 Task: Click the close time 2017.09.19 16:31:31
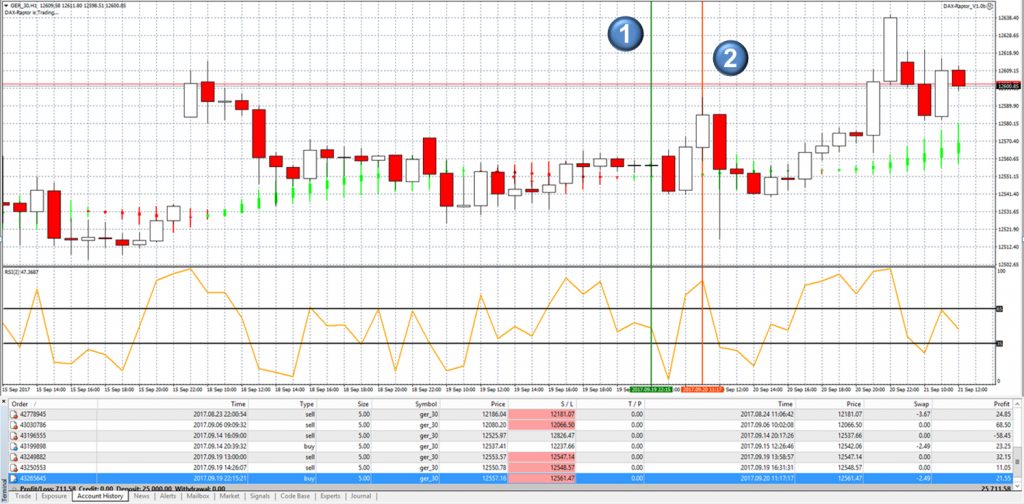tap(767, 468)
